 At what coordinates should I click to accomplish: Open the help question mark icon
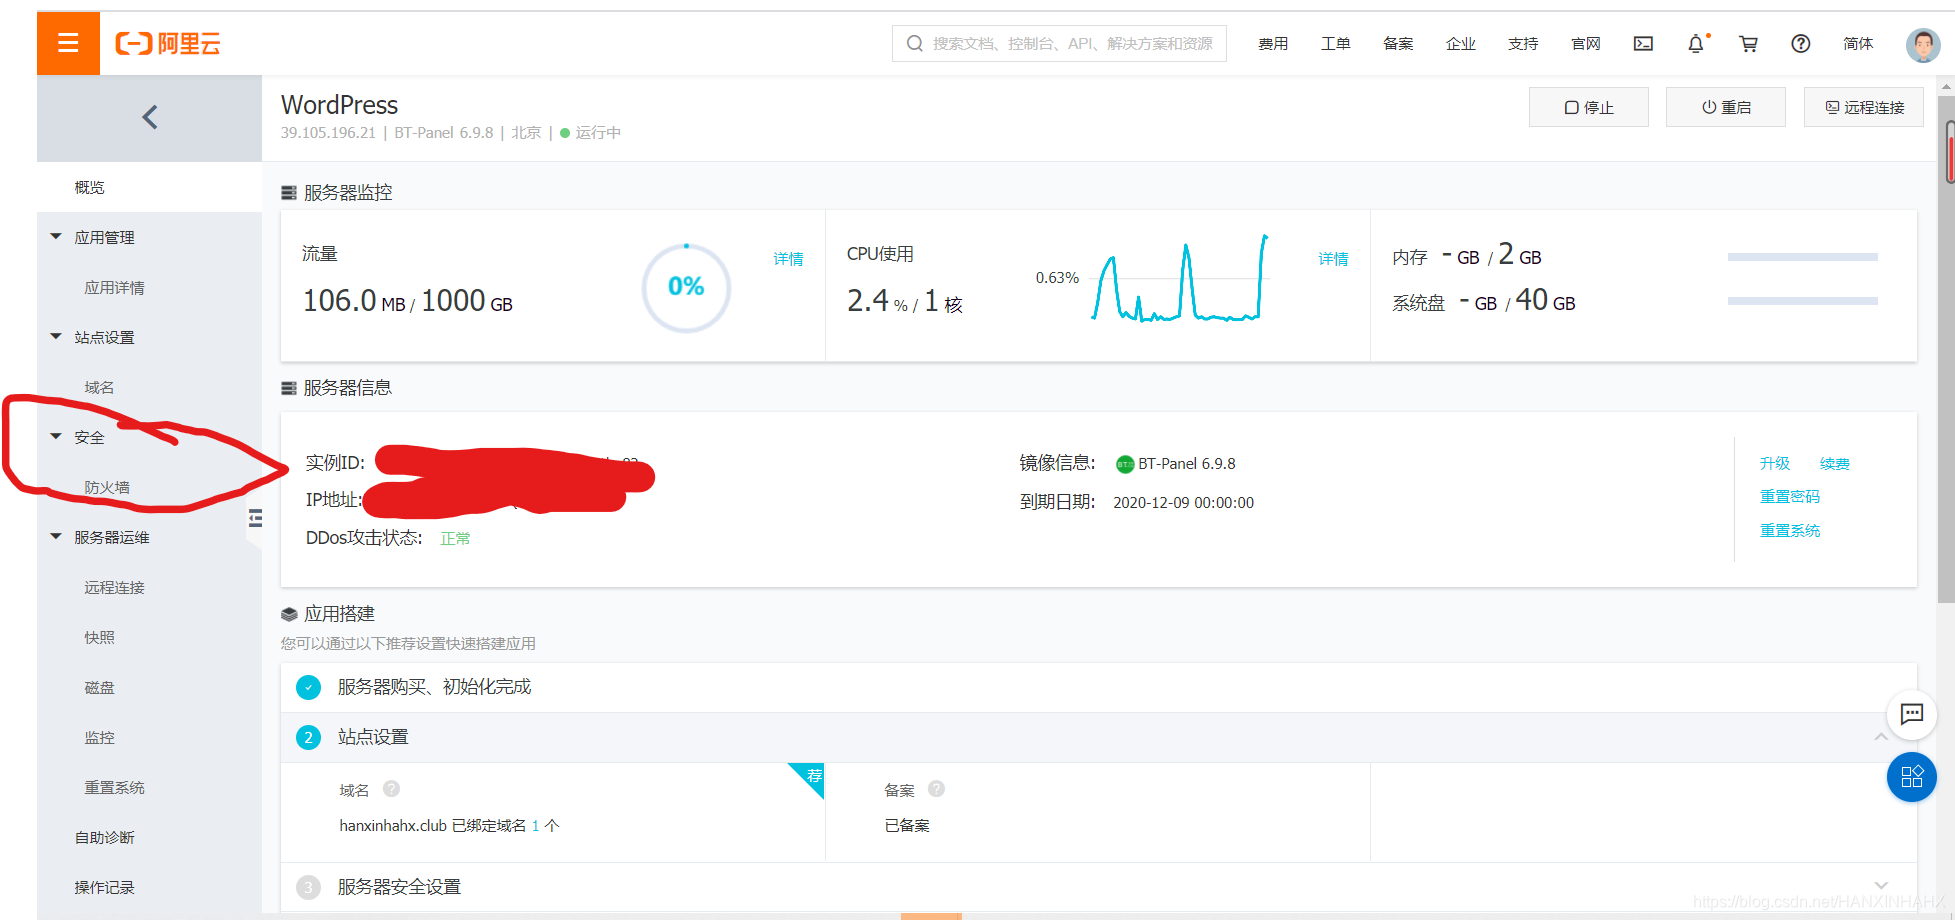point(1800,43)
